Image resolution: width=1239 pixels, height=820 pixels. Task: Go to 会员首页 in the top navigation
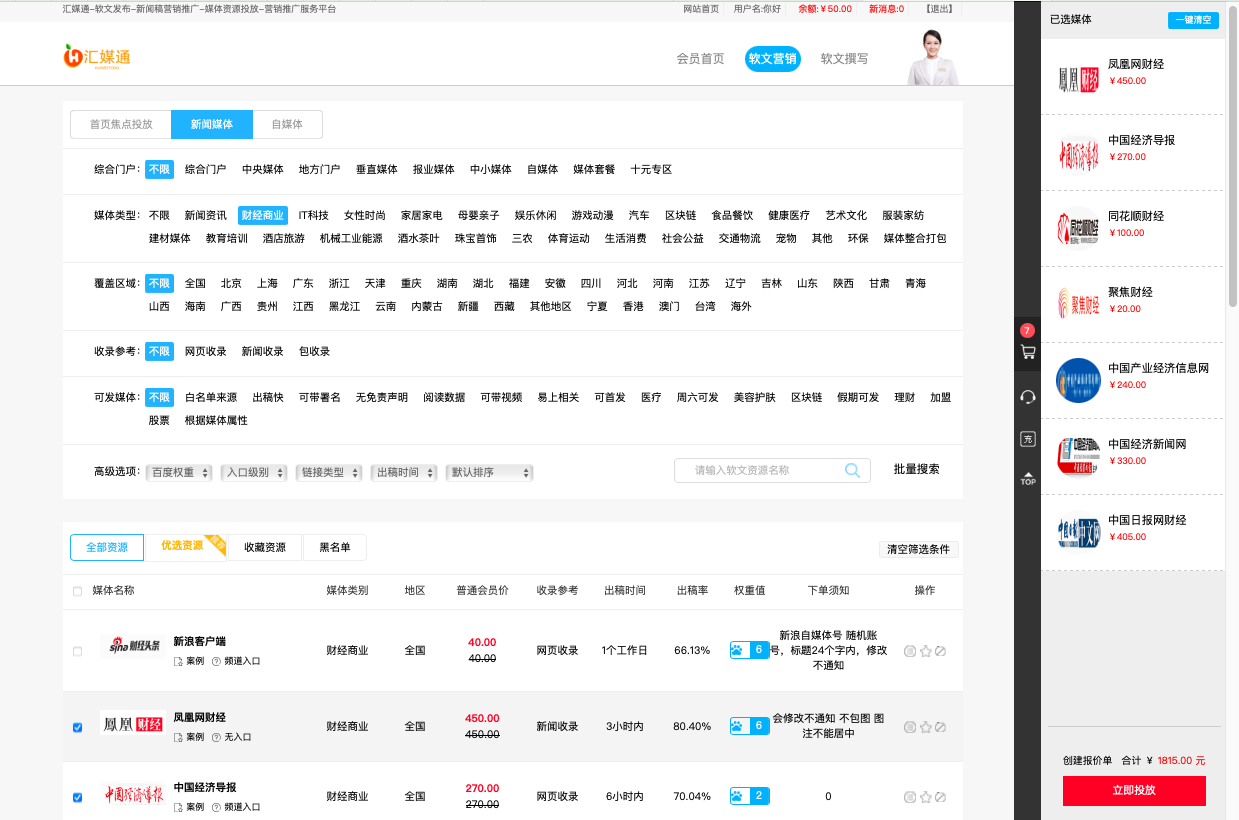700,59
